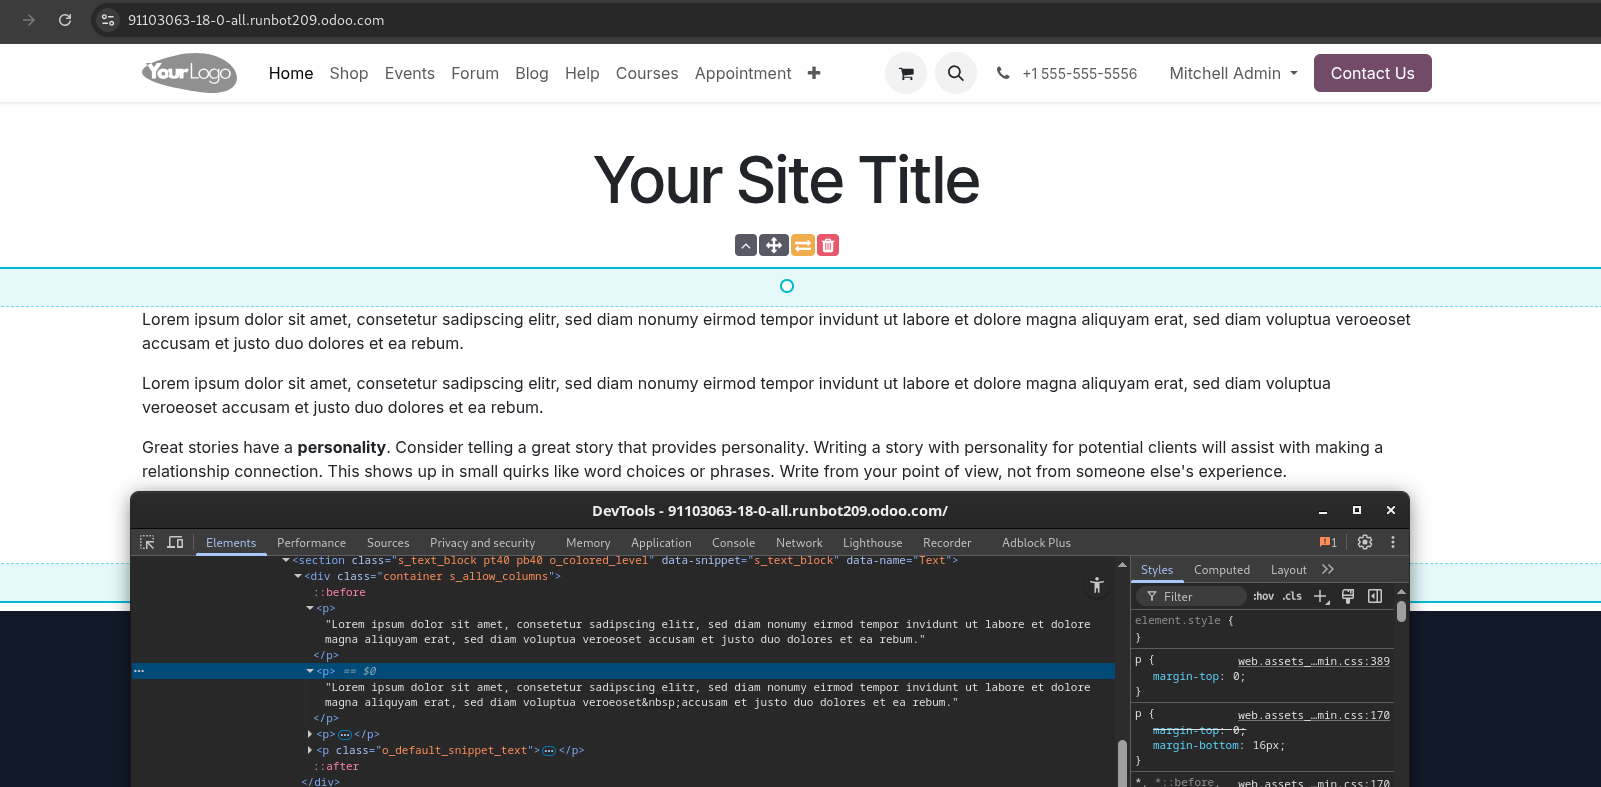Click the new style rule plus icon
This screenshot has height=787, width=1601.
[x=1320, y=596]
